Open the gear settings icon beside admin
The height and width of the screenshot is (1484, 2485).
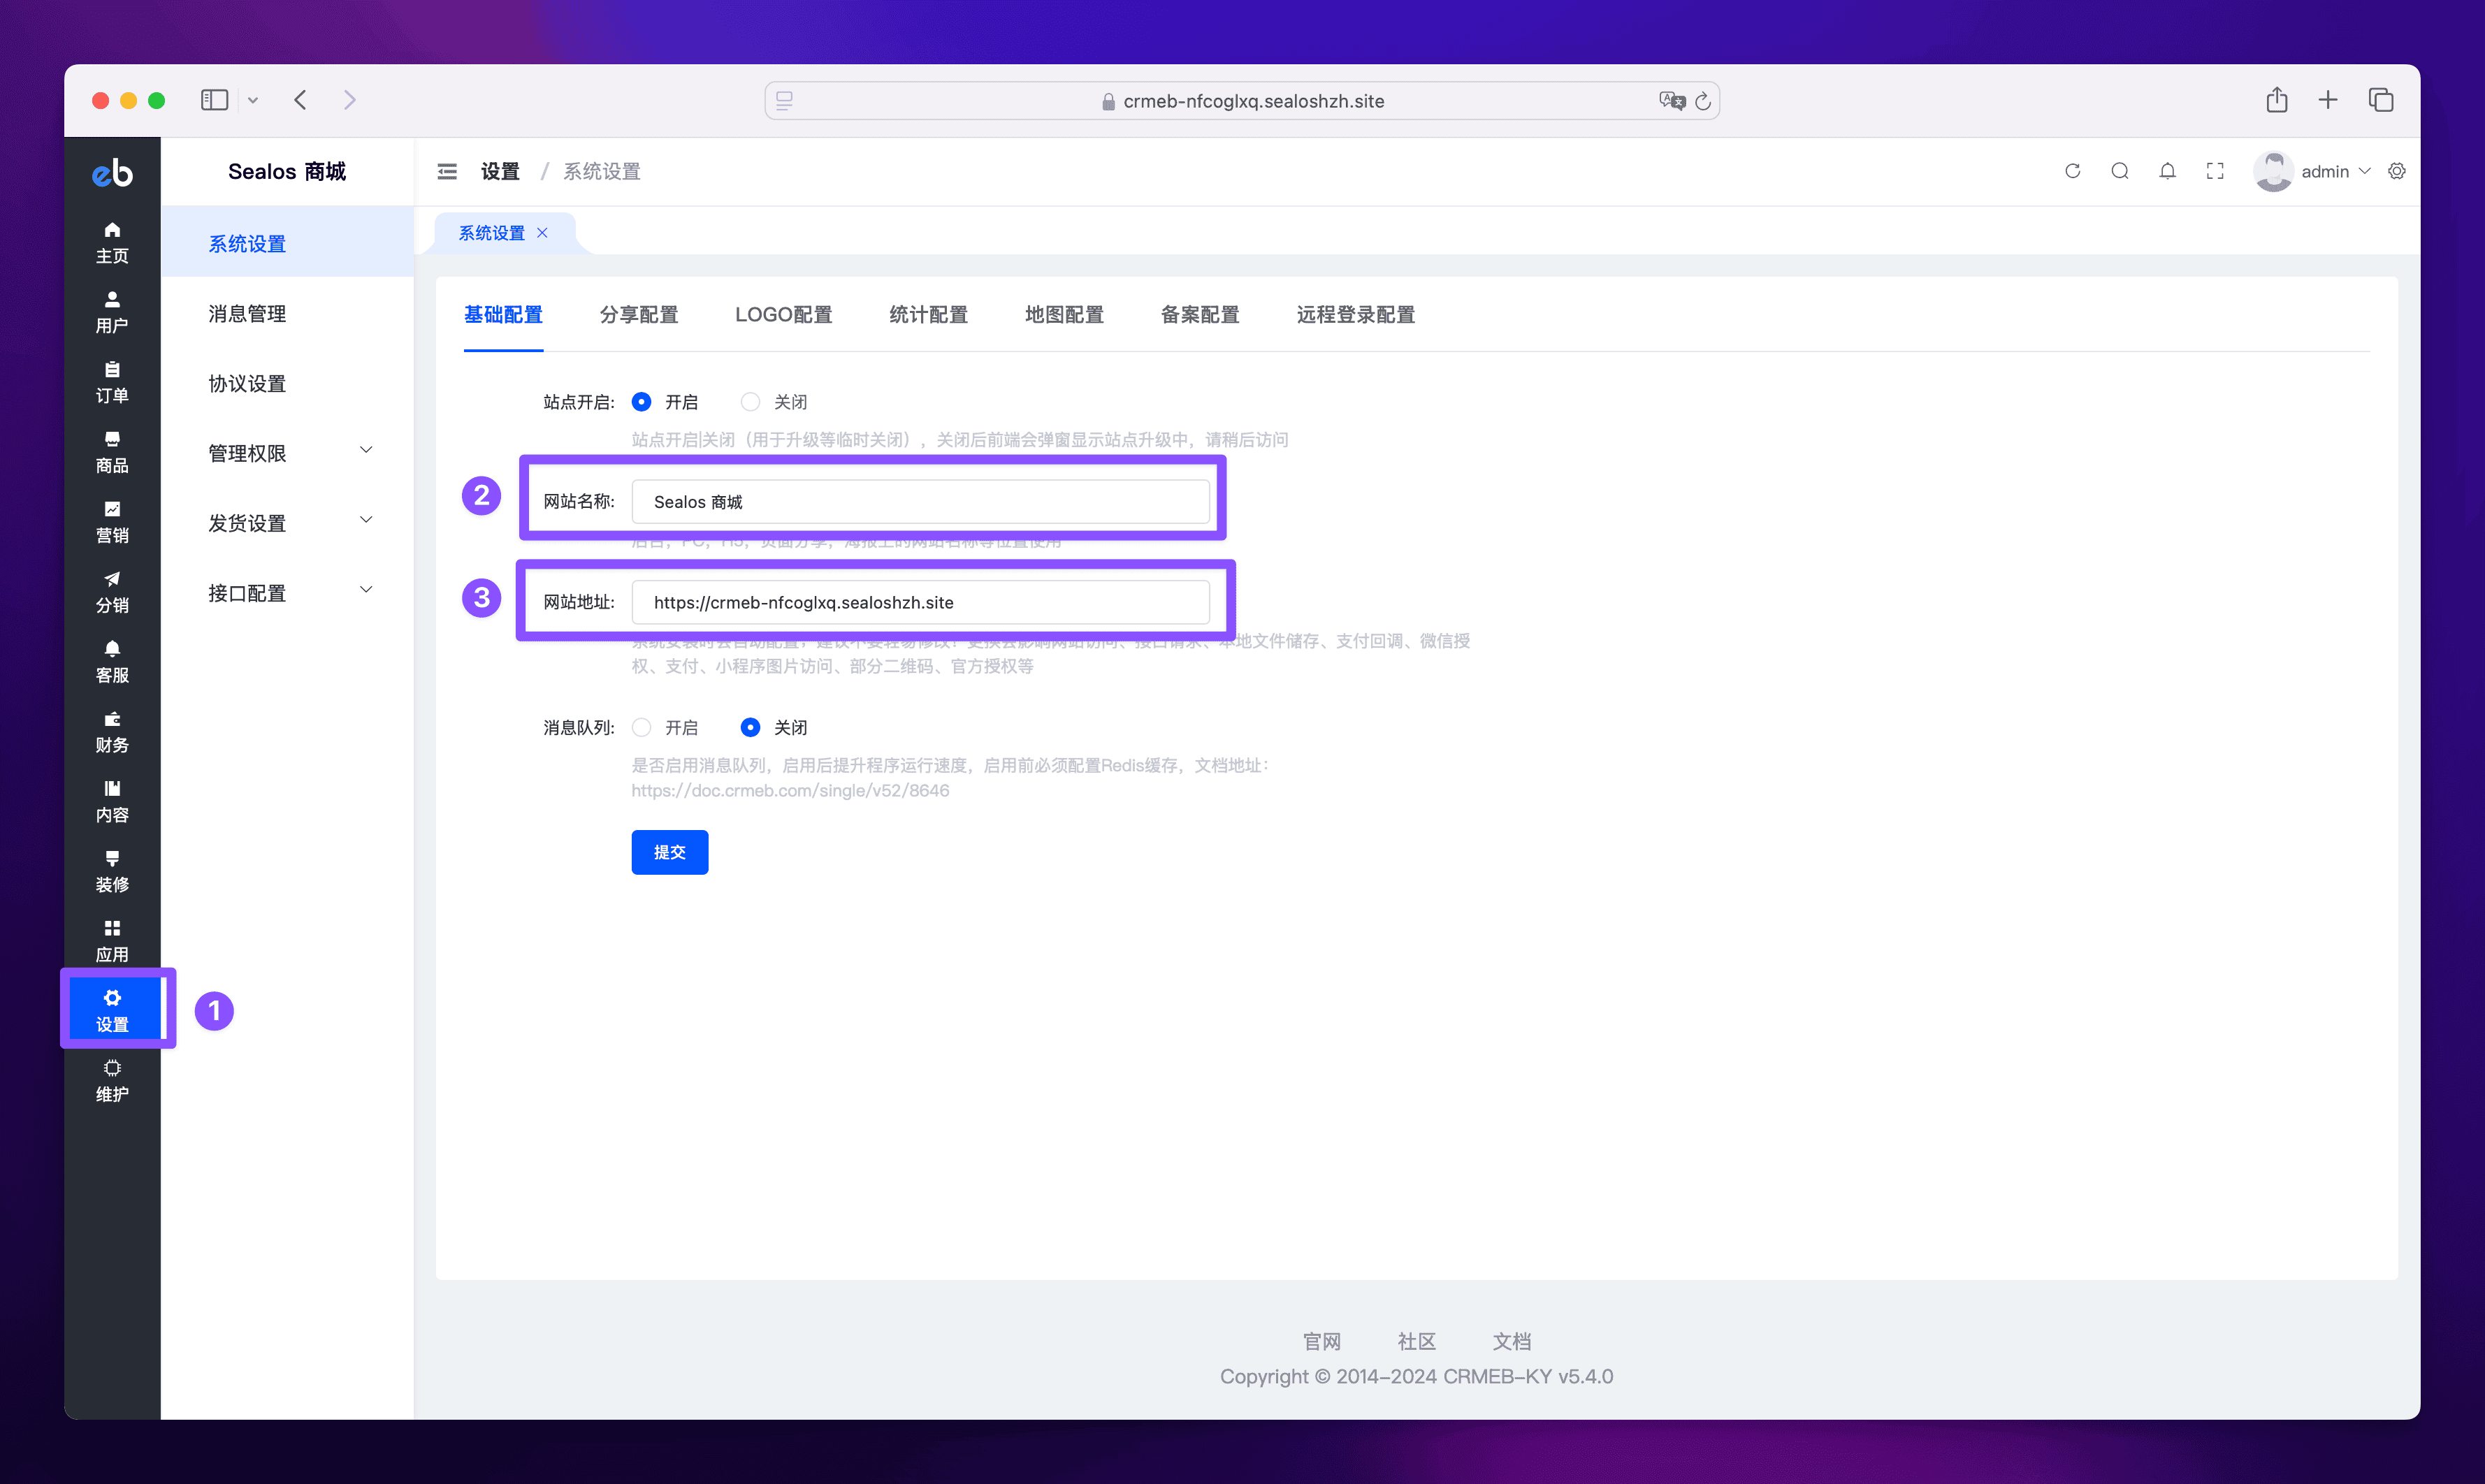point(2397,171)
